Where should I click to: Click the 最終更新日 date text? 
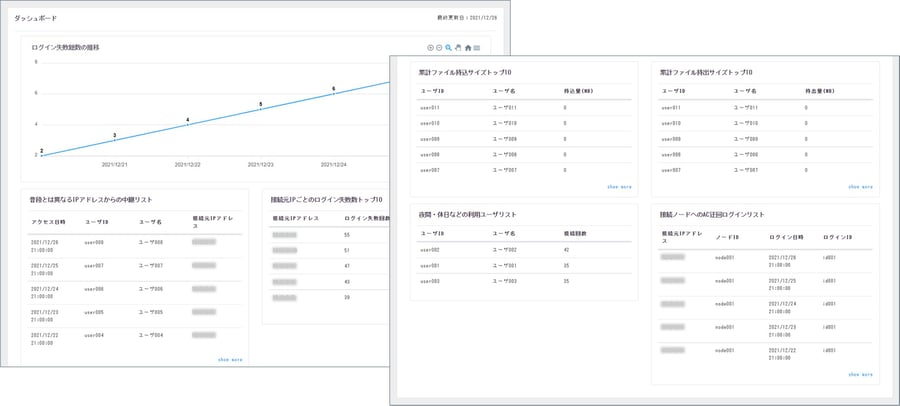pos(467,18)
